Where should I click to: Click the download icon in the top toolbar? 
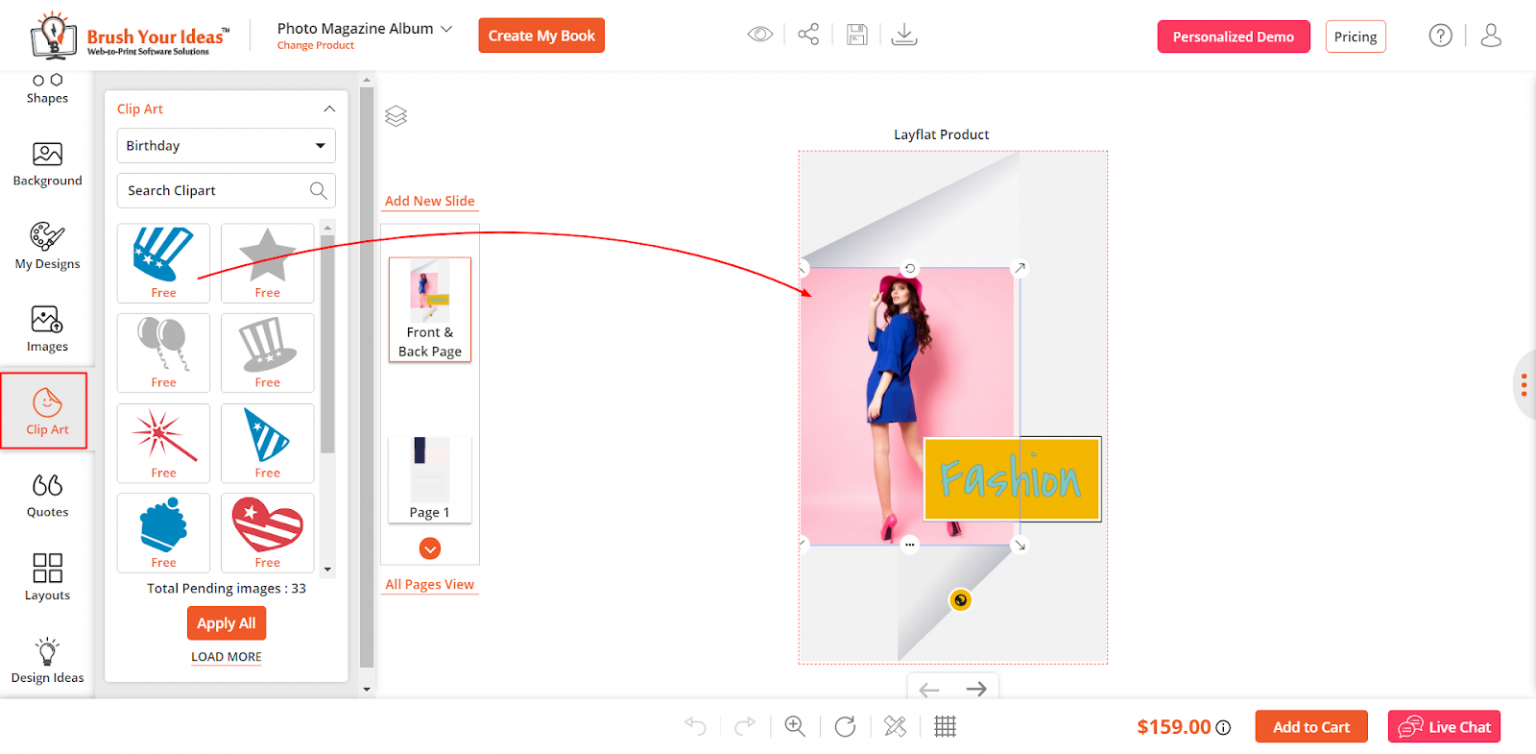click(x=904, y=33)
